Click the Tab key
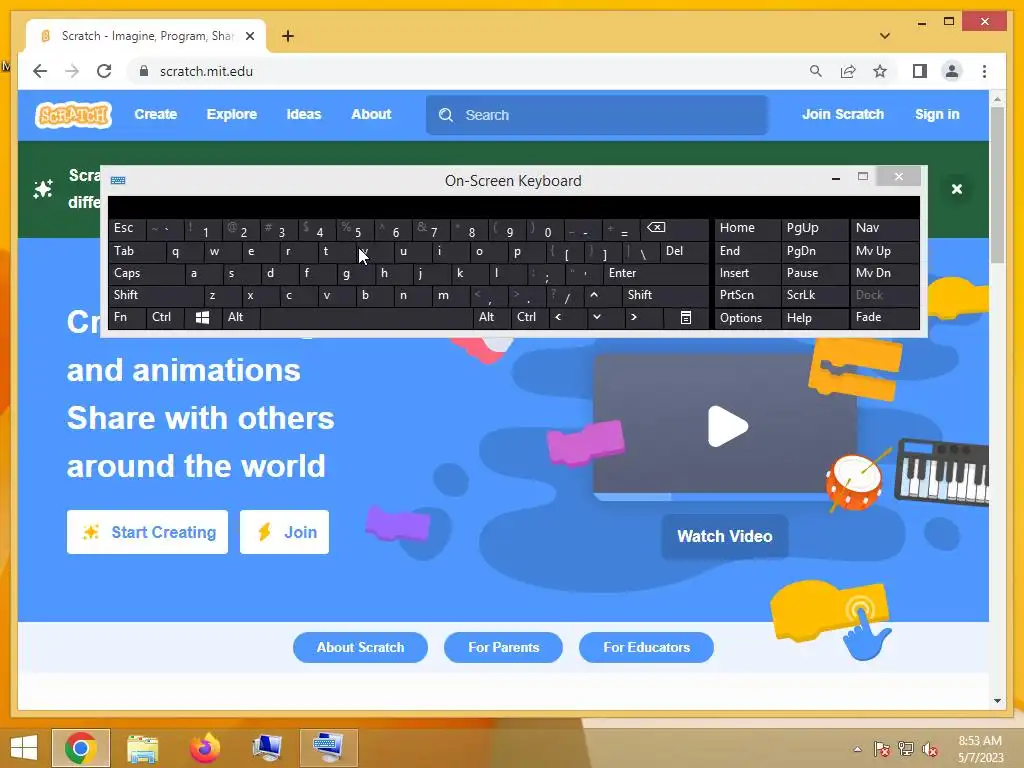 point(137,251)
